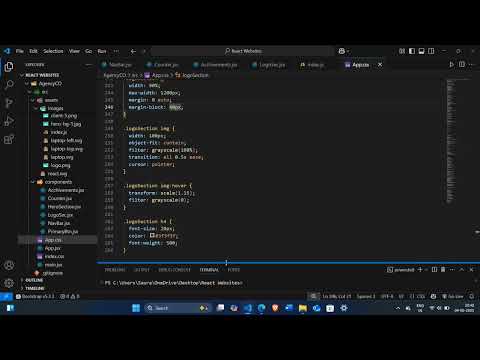Maximize the terminal panel size
480x360 pixels.
(x=462, y=269)
